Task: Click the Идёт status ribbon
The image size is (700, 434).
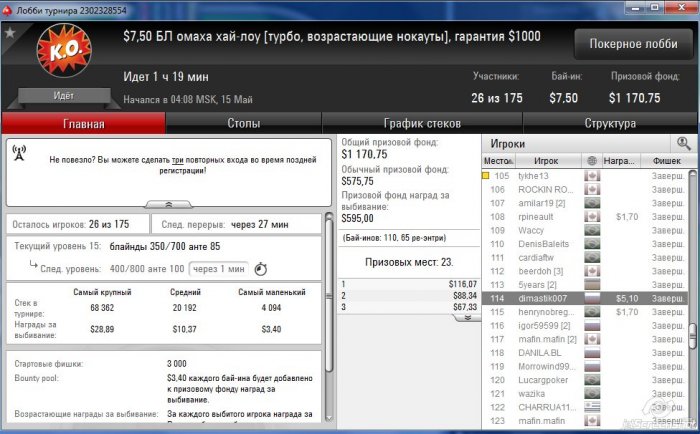Action: [x=64, y=96]
